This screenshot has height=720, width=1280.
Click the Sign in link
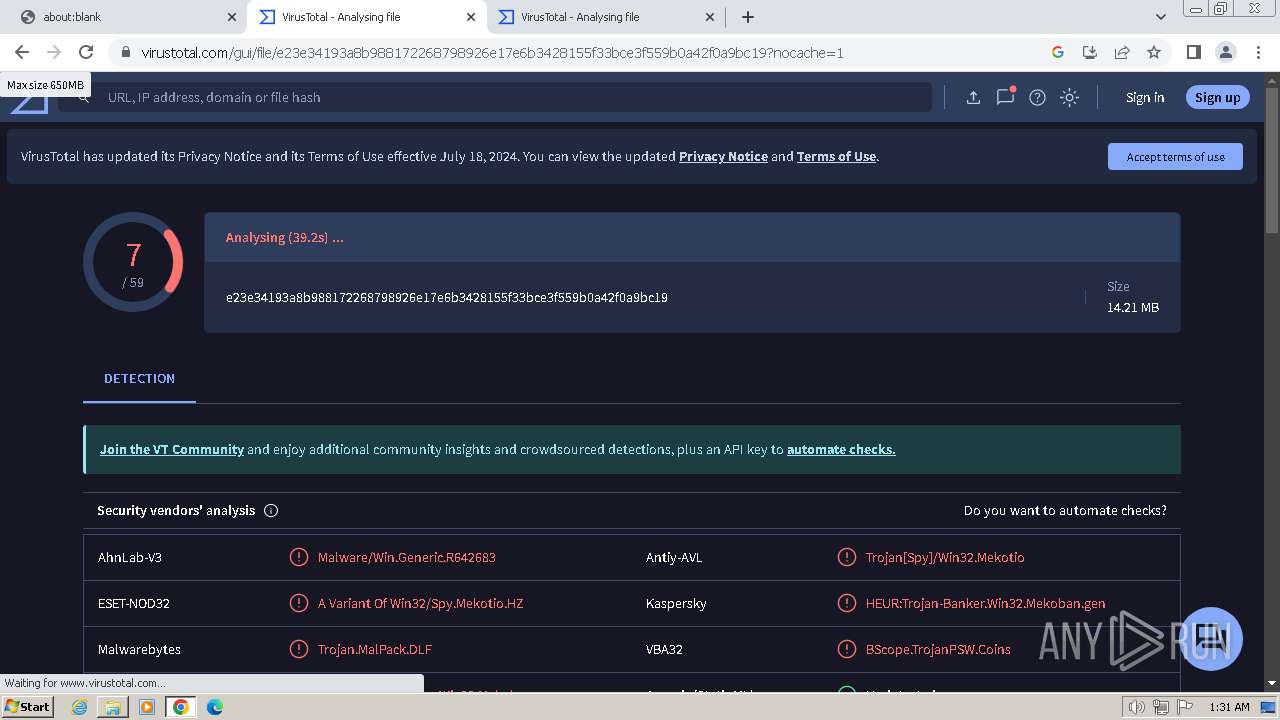pos(1145,97)
